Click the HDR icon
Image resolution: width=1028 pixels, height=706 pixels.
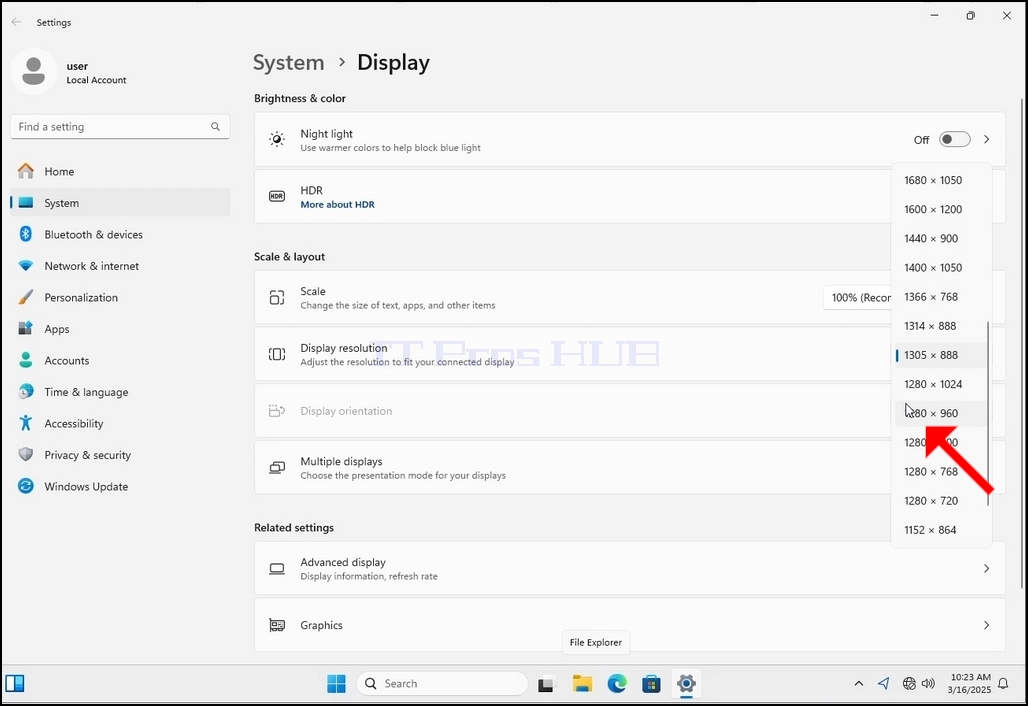[x=277, y=196]
